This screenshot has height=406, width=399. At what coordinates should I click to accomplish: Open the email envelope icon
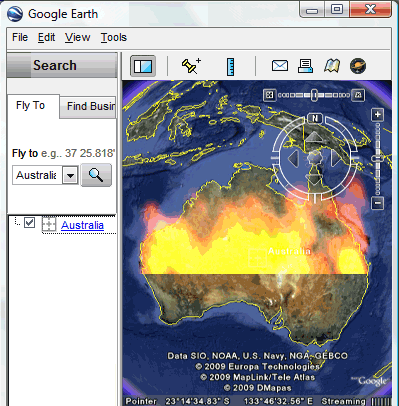pos(280,66)
